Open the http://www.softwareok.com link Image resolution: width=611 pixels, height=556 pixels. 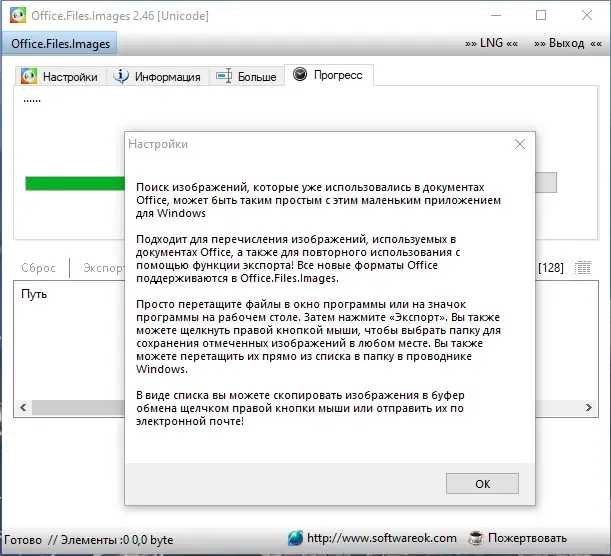click(x=381, y=538)
